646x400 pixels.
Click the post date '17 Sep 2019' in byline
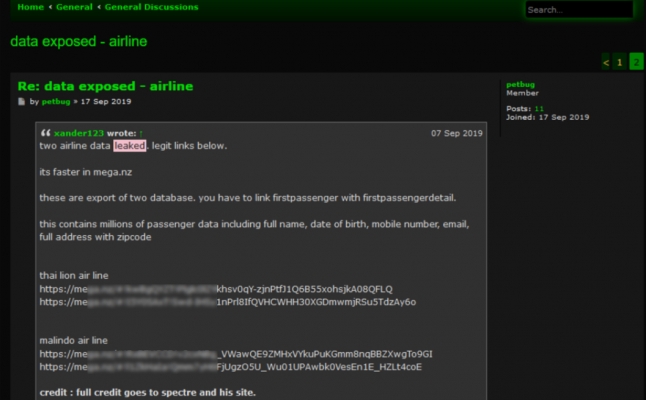coord(106,101)
